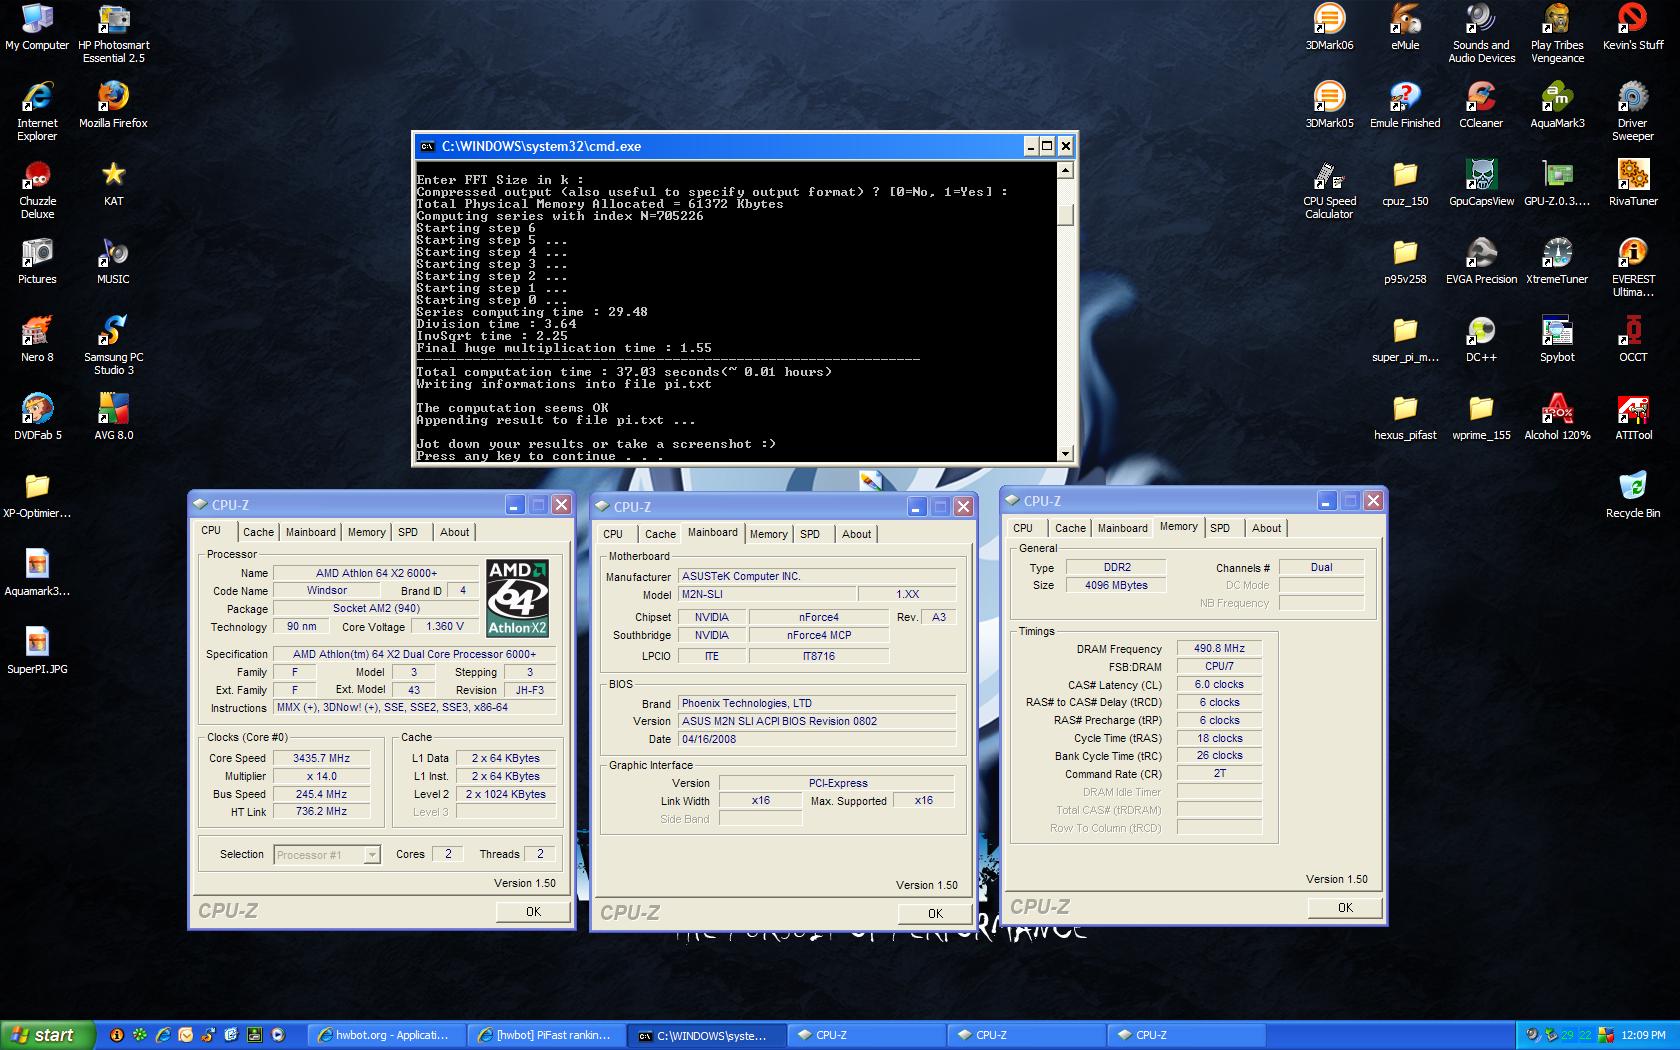The height and width of the screenshot is (1050, 1680).
Task: Open the Spybot desktop icon
Action: pyautogui.click(x=1557, y=339)
